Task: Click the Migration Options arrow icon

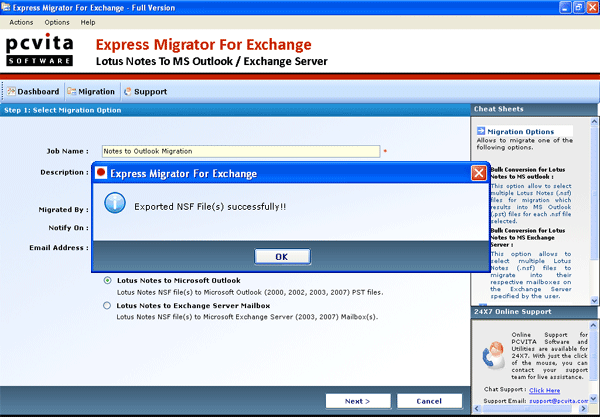Action: [481, 131]
